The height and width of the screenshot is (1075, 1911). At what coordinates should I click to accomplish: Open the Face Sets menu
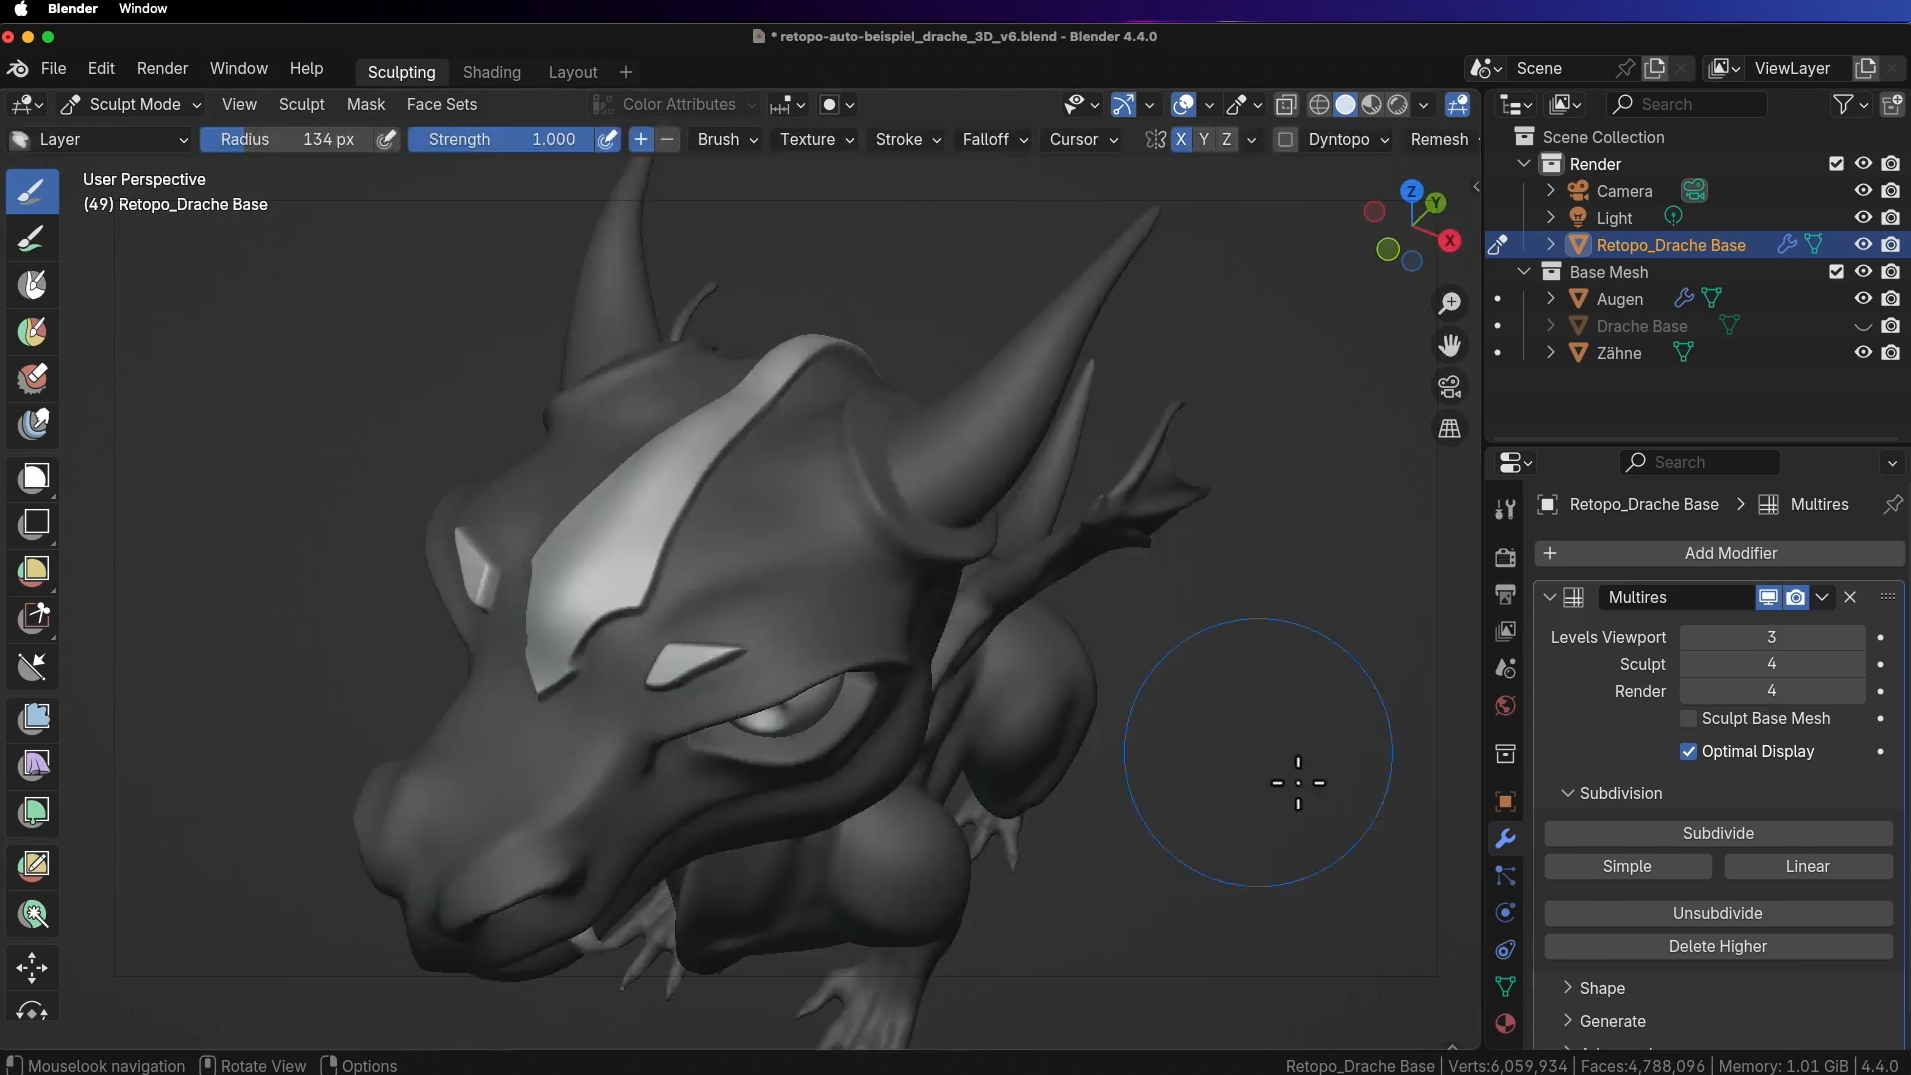(x=442, y=104)
